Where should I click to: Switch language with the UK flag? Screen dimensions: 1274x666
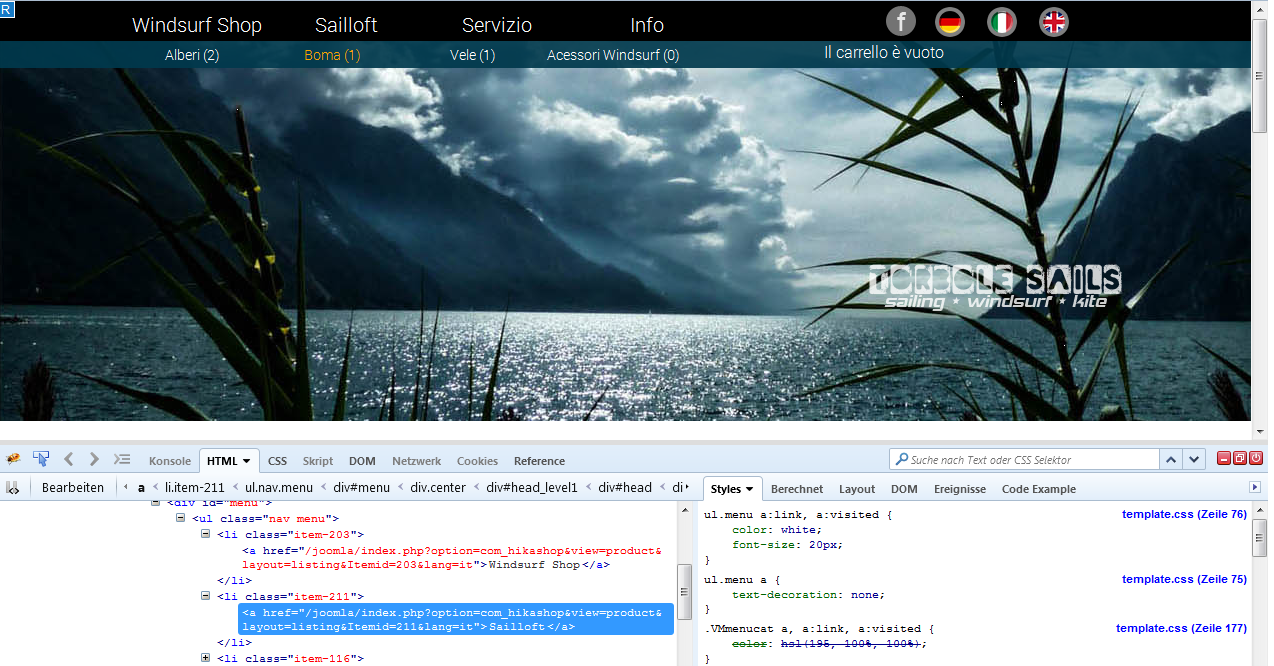click(x=1054, y=22)
